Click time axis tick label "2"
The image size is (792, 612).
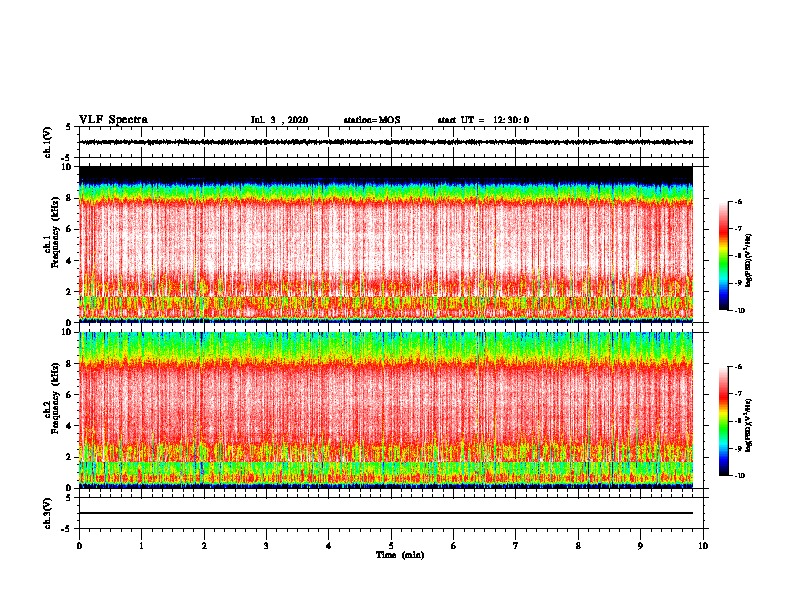pyautogui.click(x=204, y=546)
